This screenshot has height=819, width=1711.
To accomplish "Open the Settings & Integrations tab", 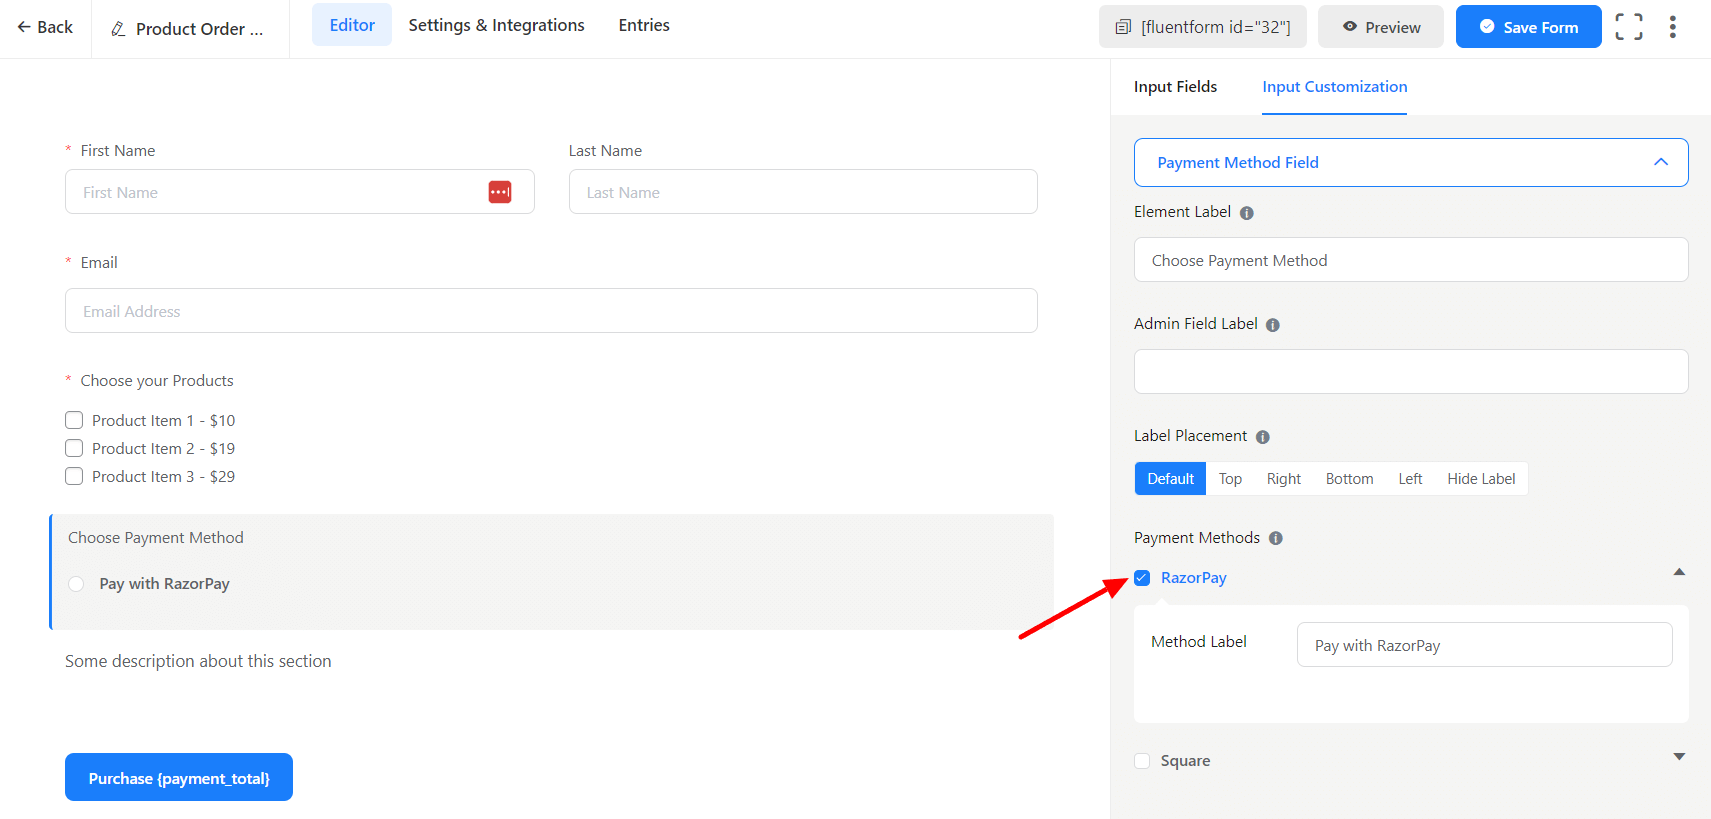I will (496, 25).
